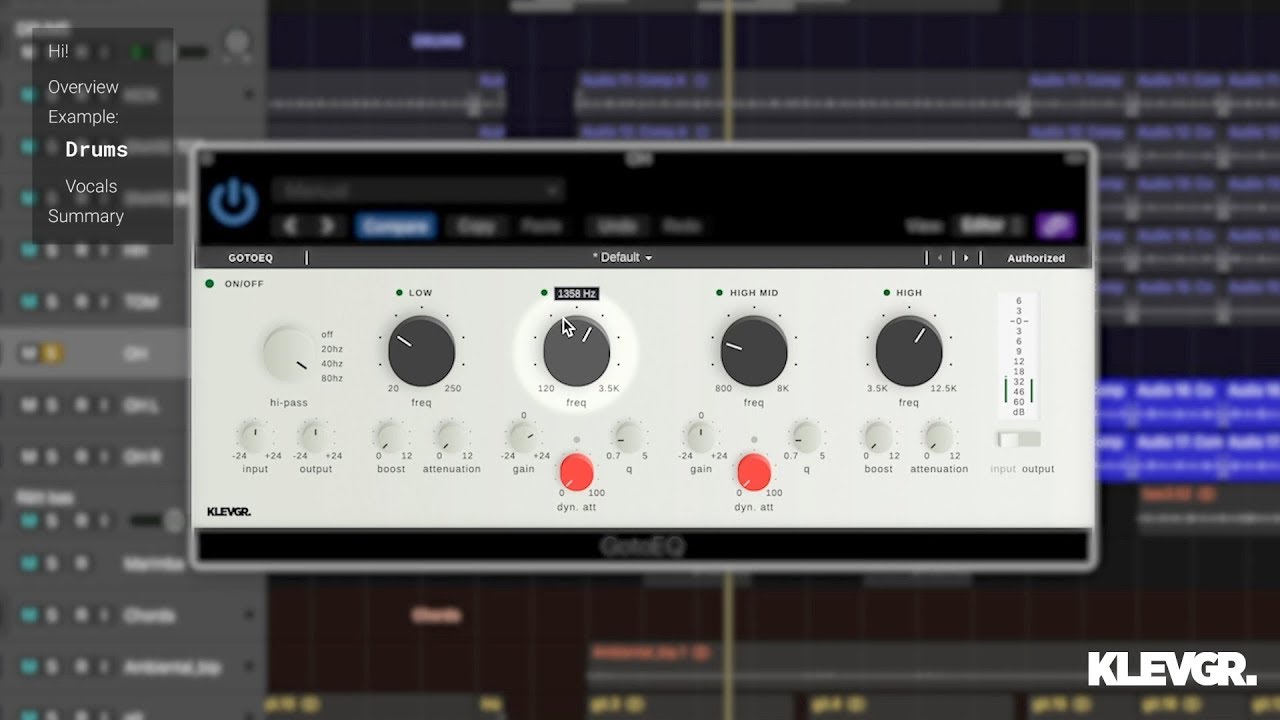Click the Authorized status text
This screenshot has height=720, width=1280.
click(x=1036, y=258)
